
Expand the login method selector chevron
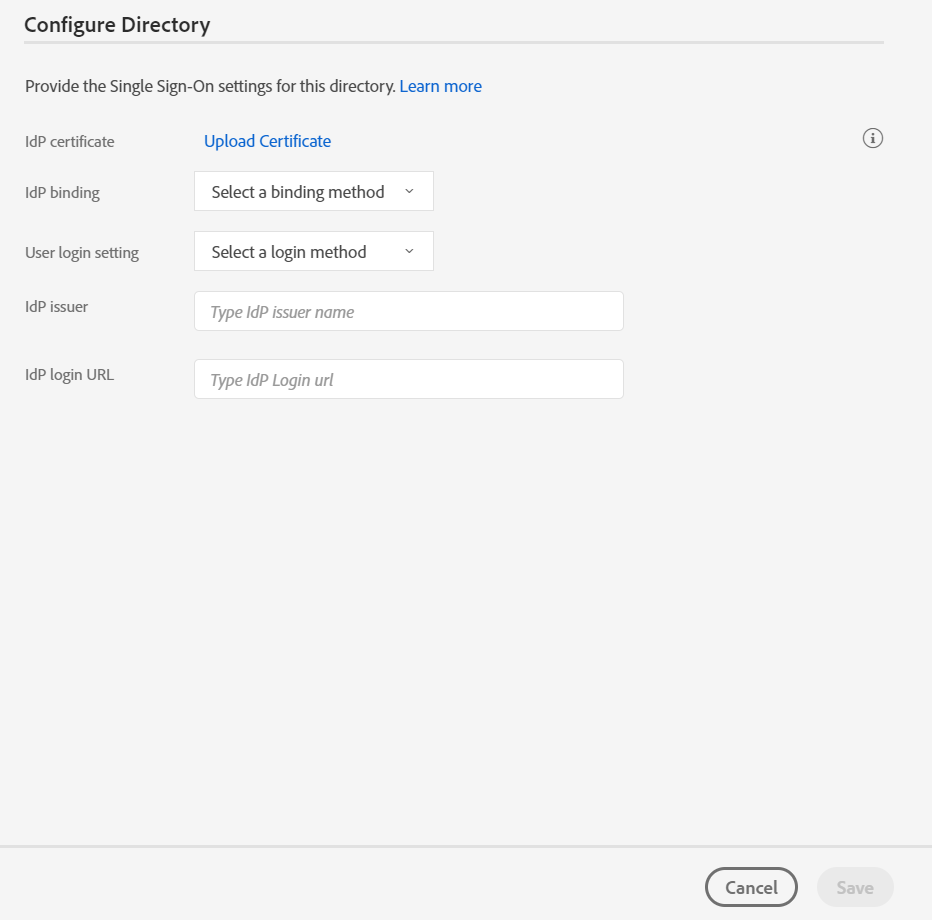point(408,251)
